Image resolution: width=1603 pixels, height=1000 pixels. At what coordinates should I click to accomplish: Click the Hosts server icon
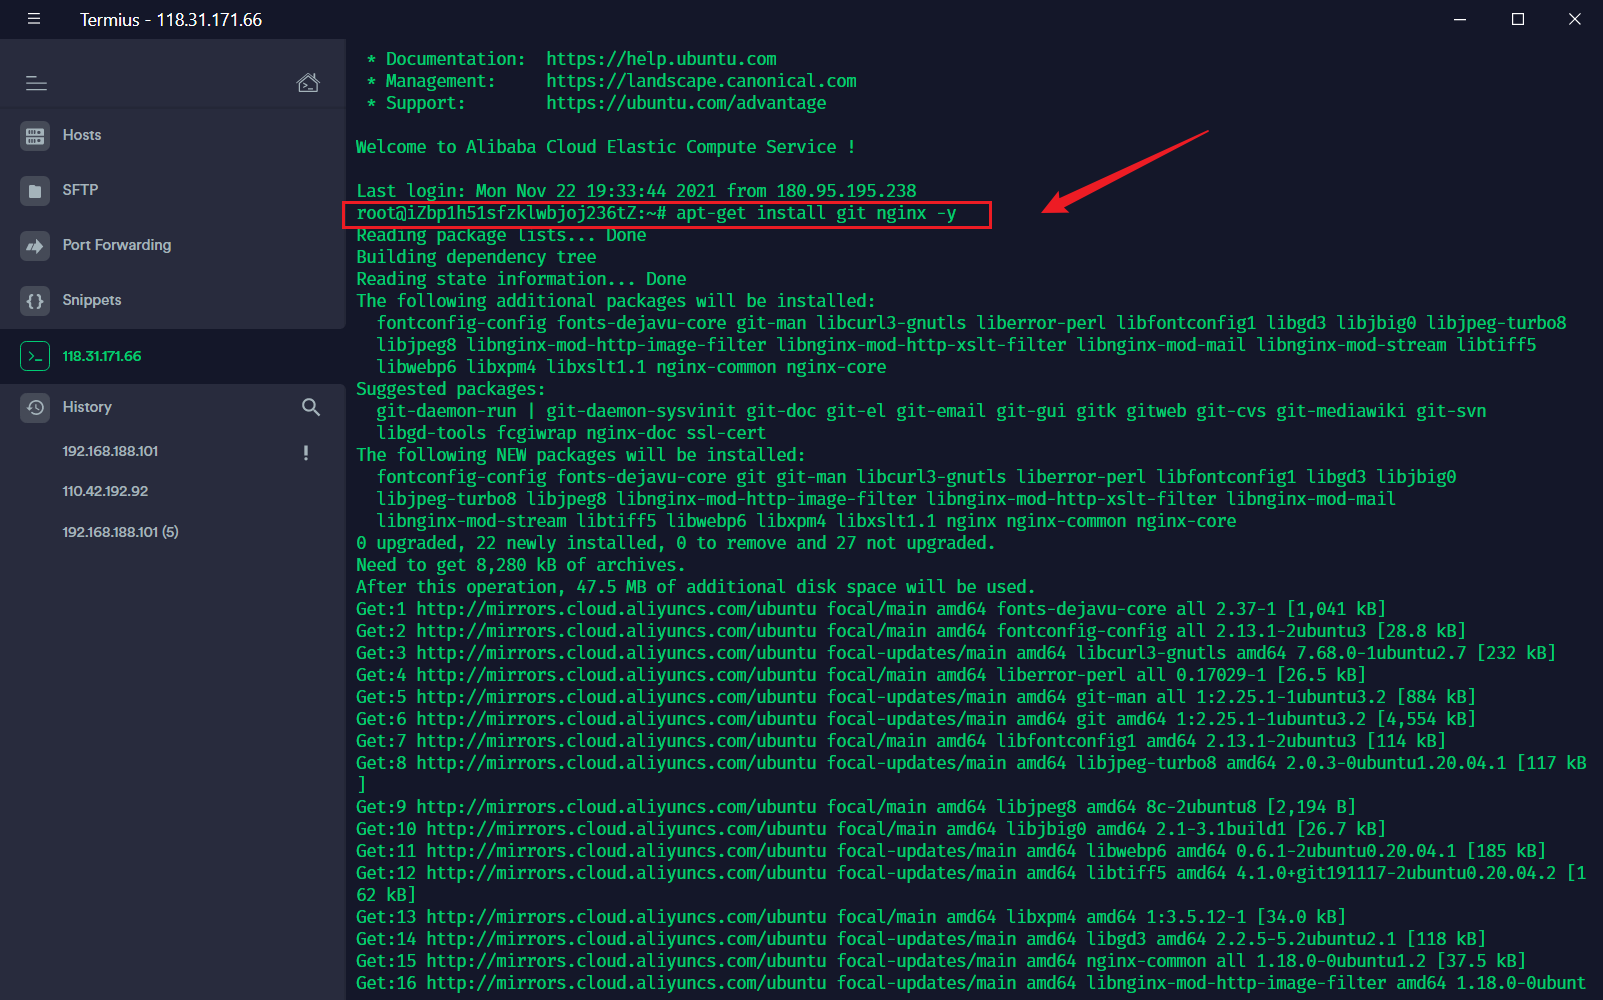pos(35,136)
